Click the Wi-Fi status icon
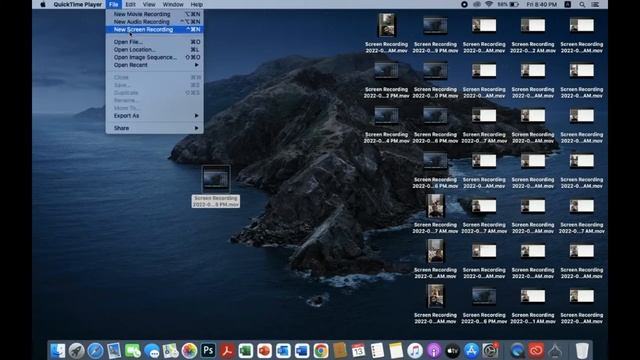 coord(489,4)
